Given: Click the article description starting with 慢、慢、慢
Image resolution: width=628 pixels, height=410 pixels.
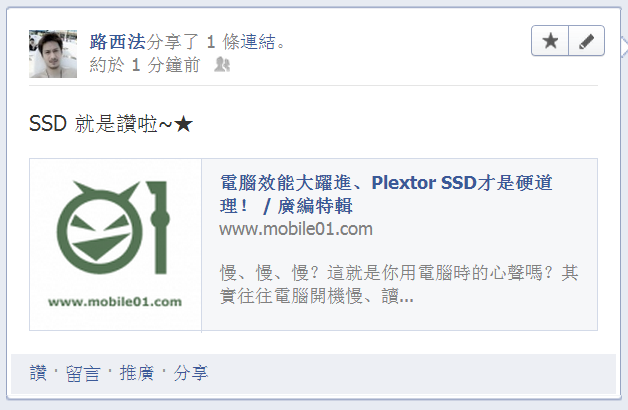Looking at the screenshot, I should (399, 284).
